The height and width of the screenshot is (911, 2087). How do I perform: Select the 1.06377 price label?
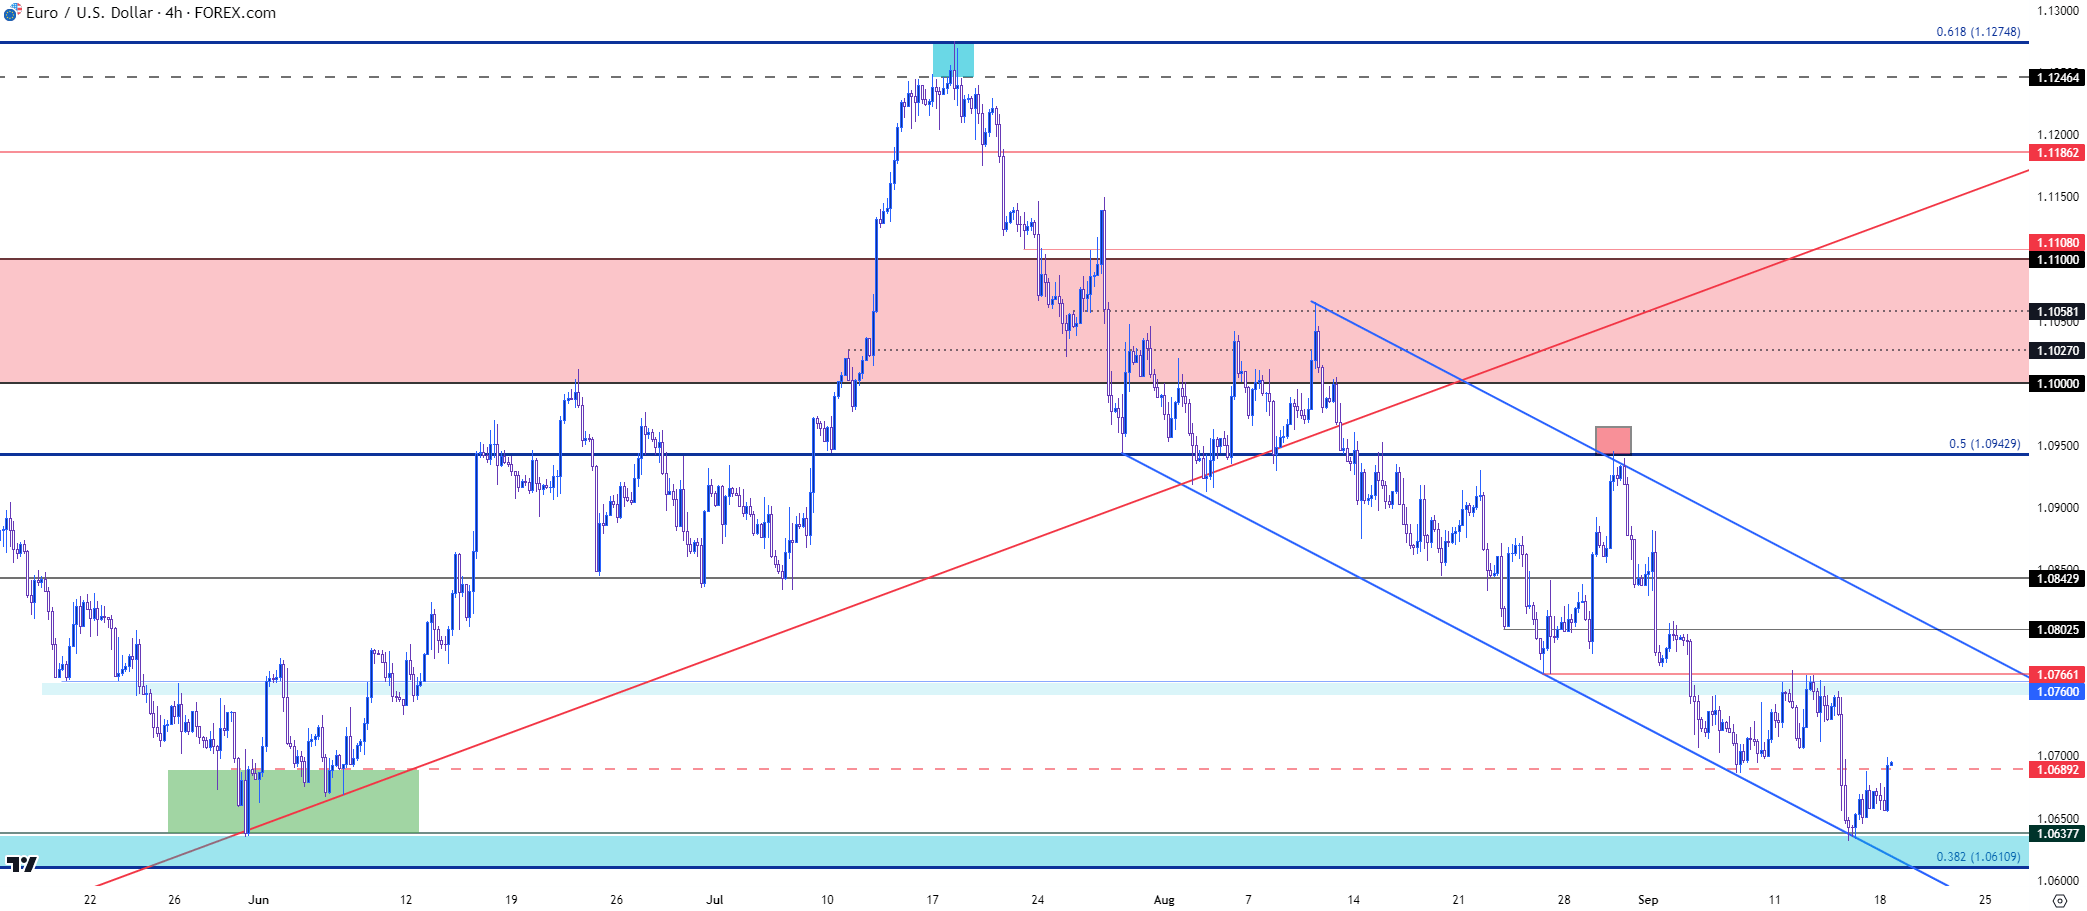[x=2057, y=833]
